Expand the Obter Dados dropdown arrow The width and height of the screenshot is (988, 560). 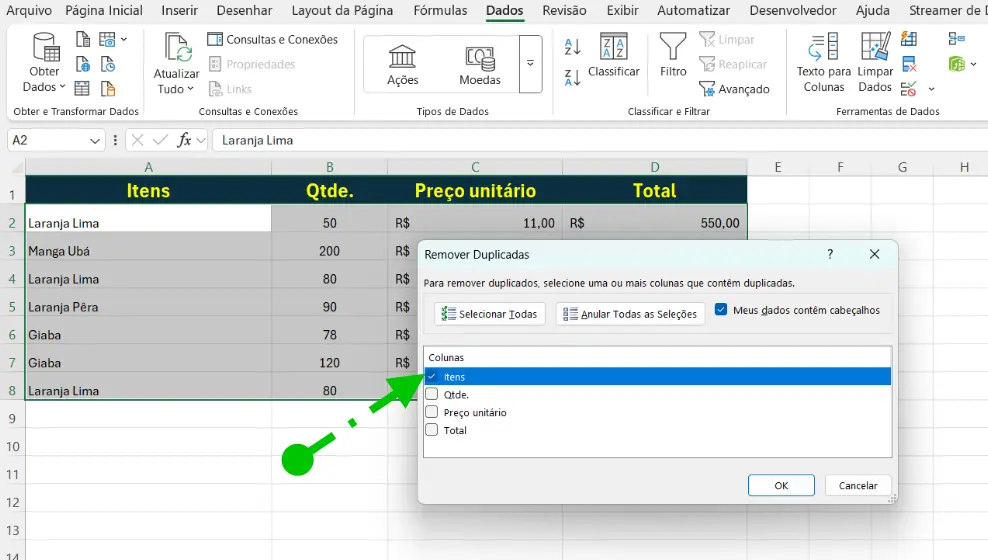point(62,87)
